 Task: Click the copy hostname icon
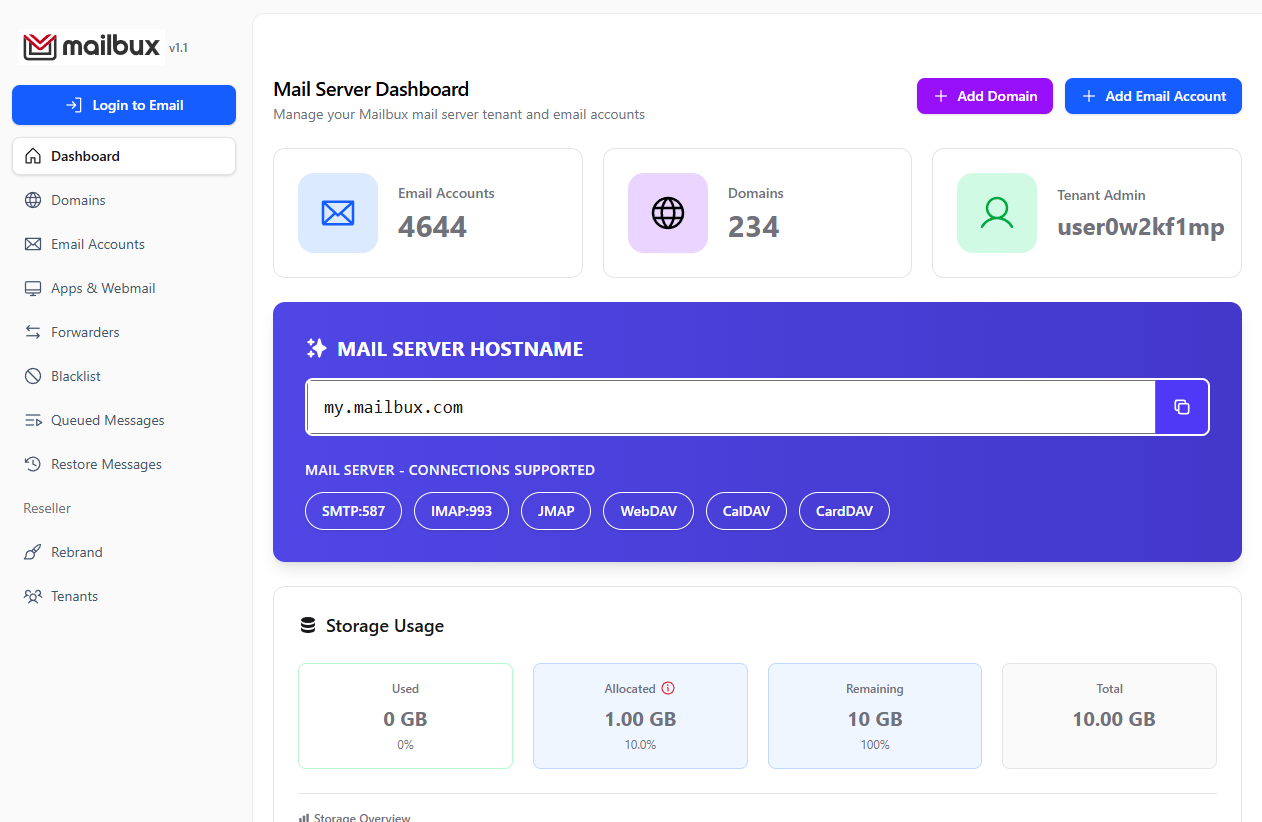(1182, 407)
